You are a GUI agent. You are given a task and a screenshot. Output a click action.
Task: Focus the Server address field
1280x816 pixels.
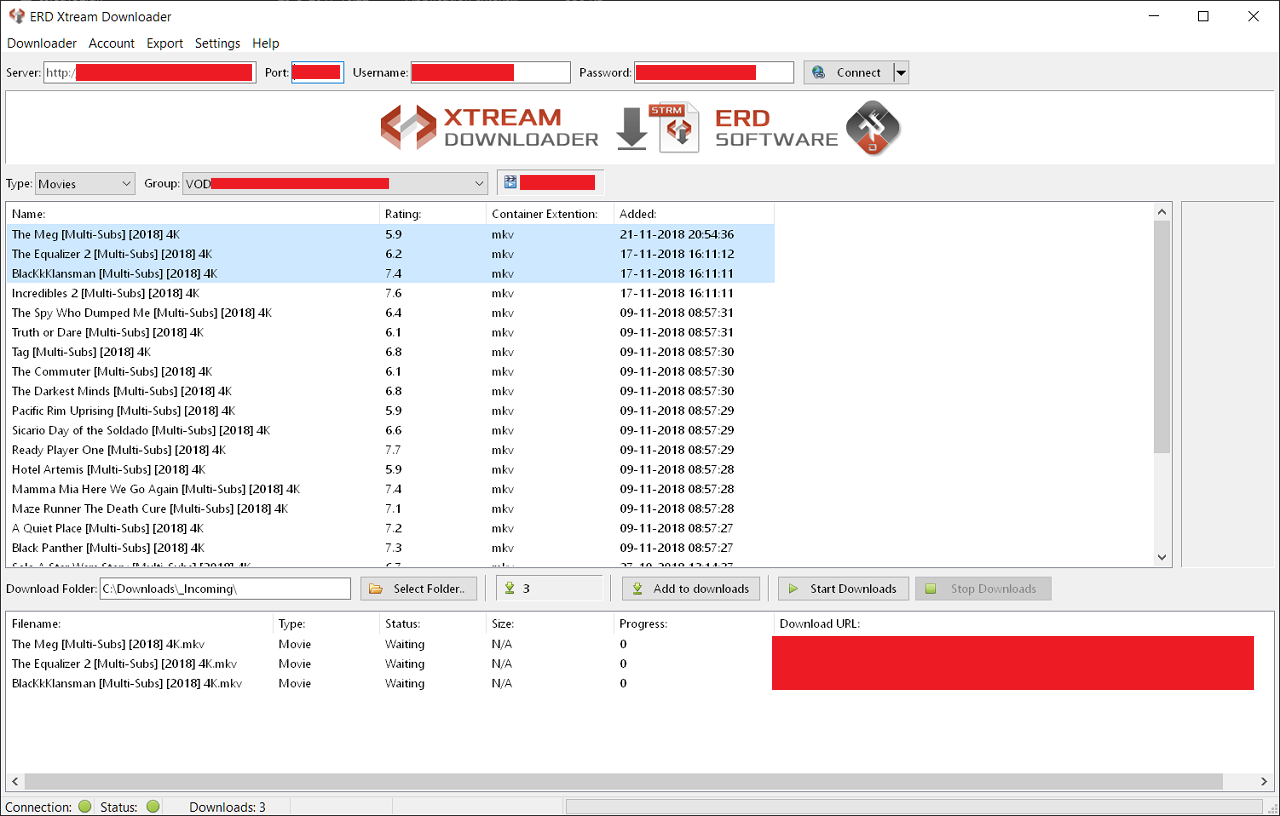150,72
